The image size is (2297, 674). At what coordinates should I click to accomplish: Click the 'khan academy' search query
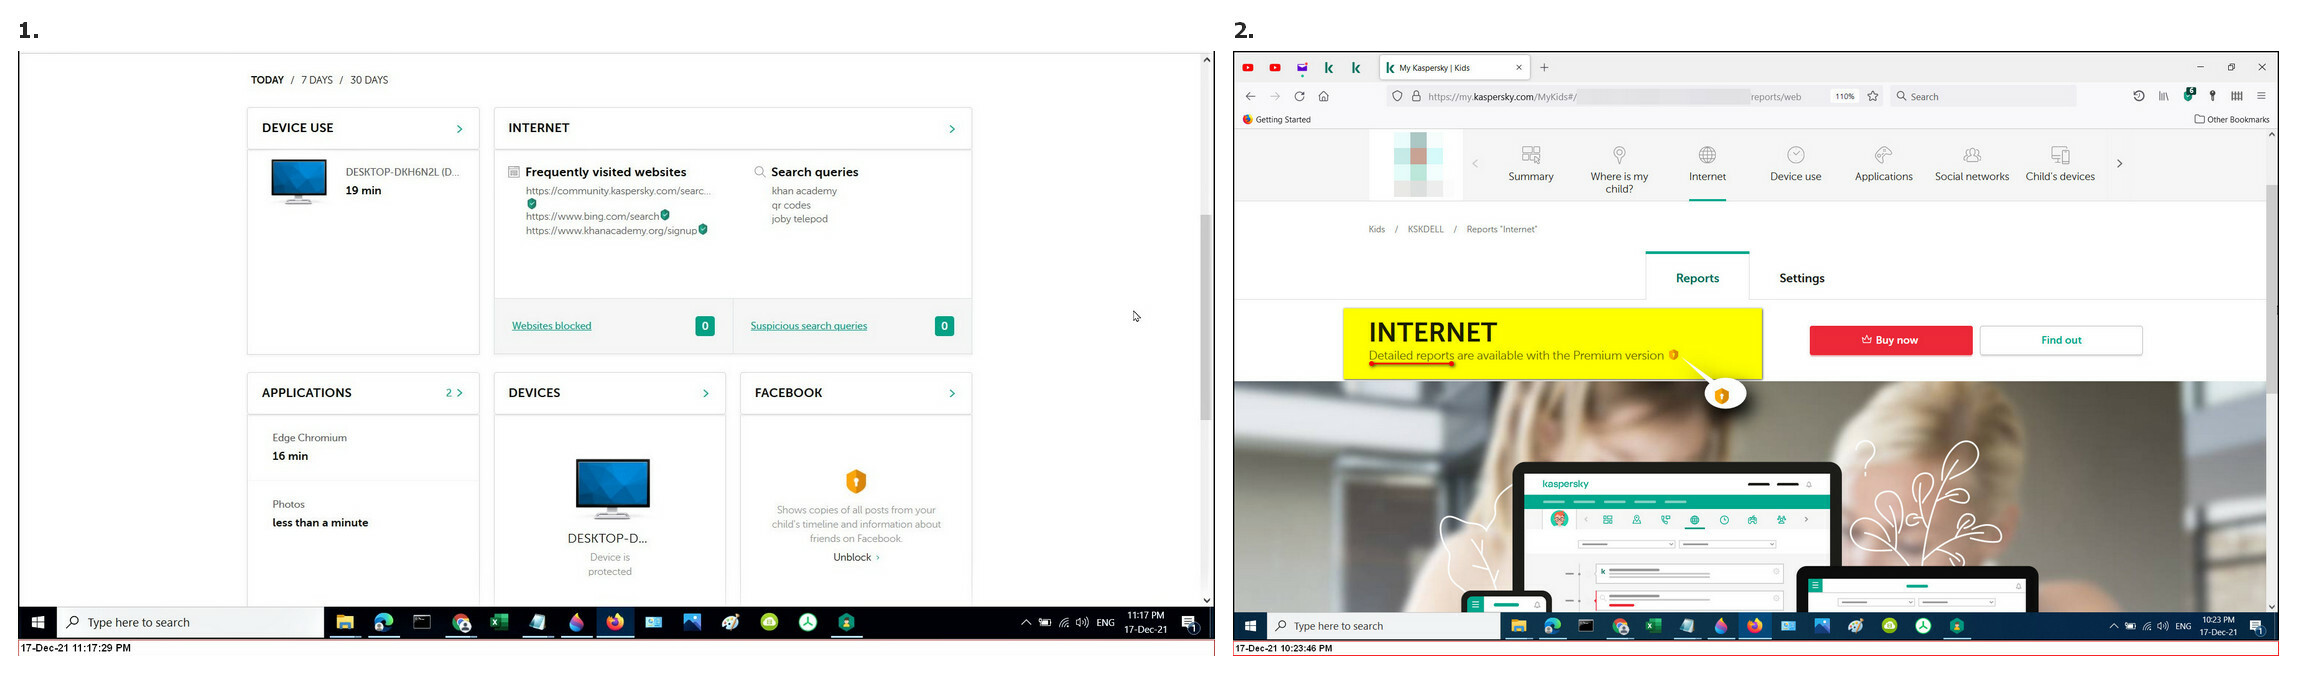tap(804, 191)
